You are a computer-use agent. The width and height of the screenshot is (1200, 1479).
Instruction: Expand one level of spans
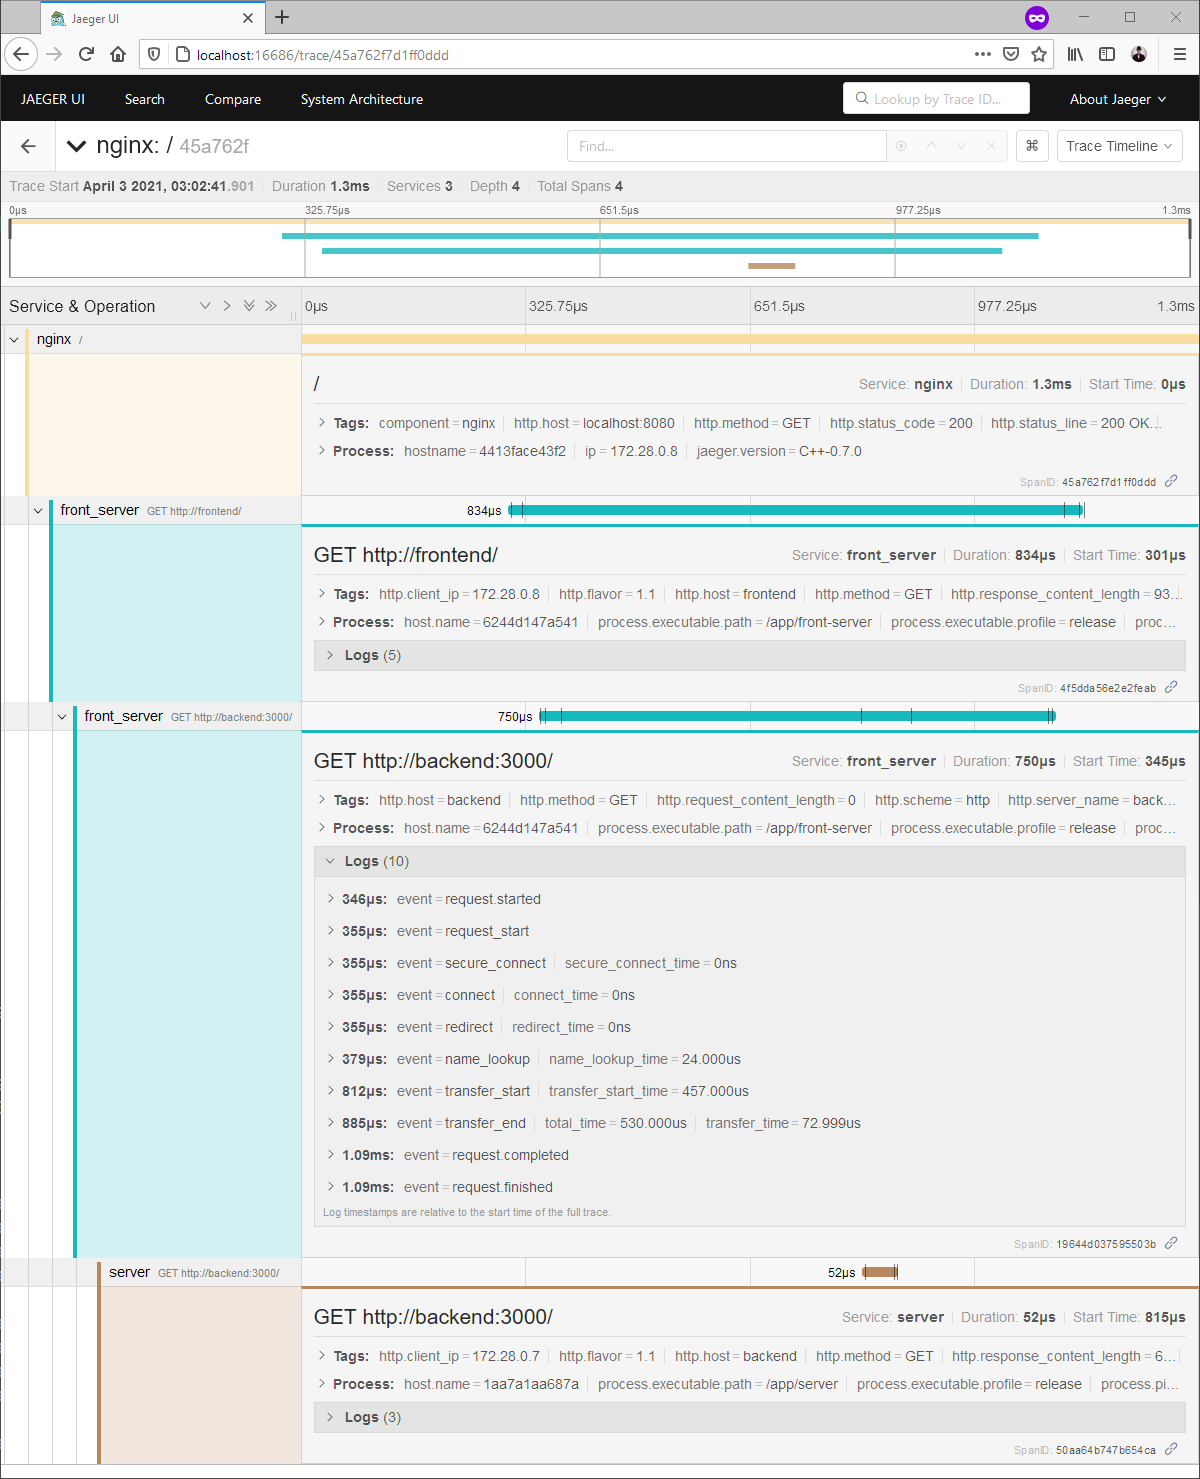pyautogui.click(x=205, y=306)
